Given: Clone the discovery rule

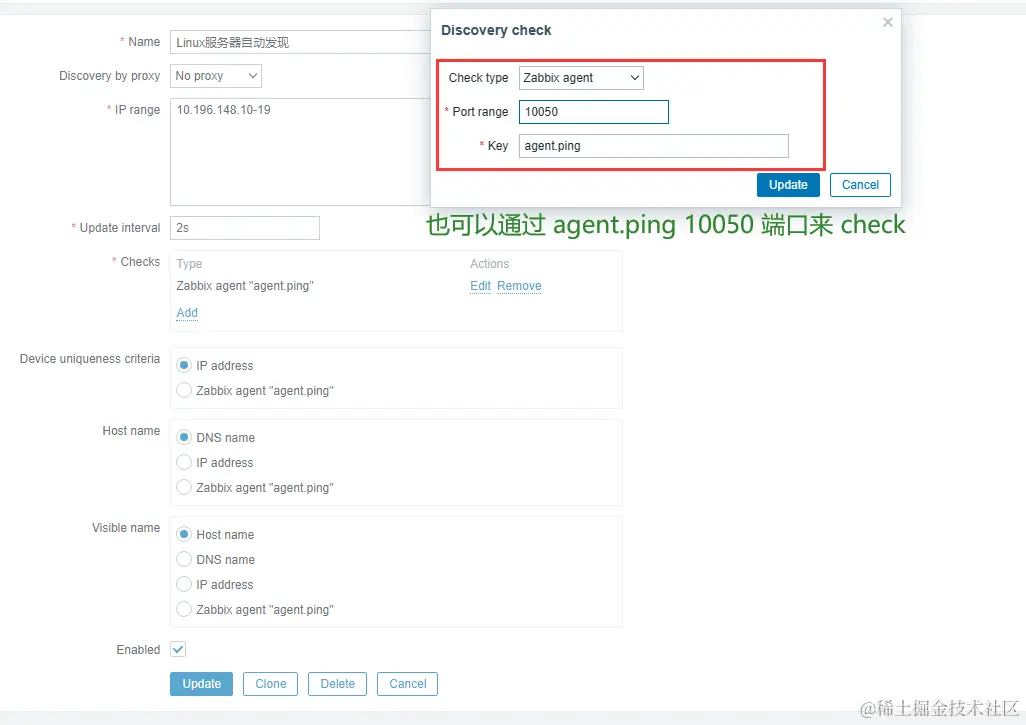Looking at the screenshot, I should (x=270, y=684).
